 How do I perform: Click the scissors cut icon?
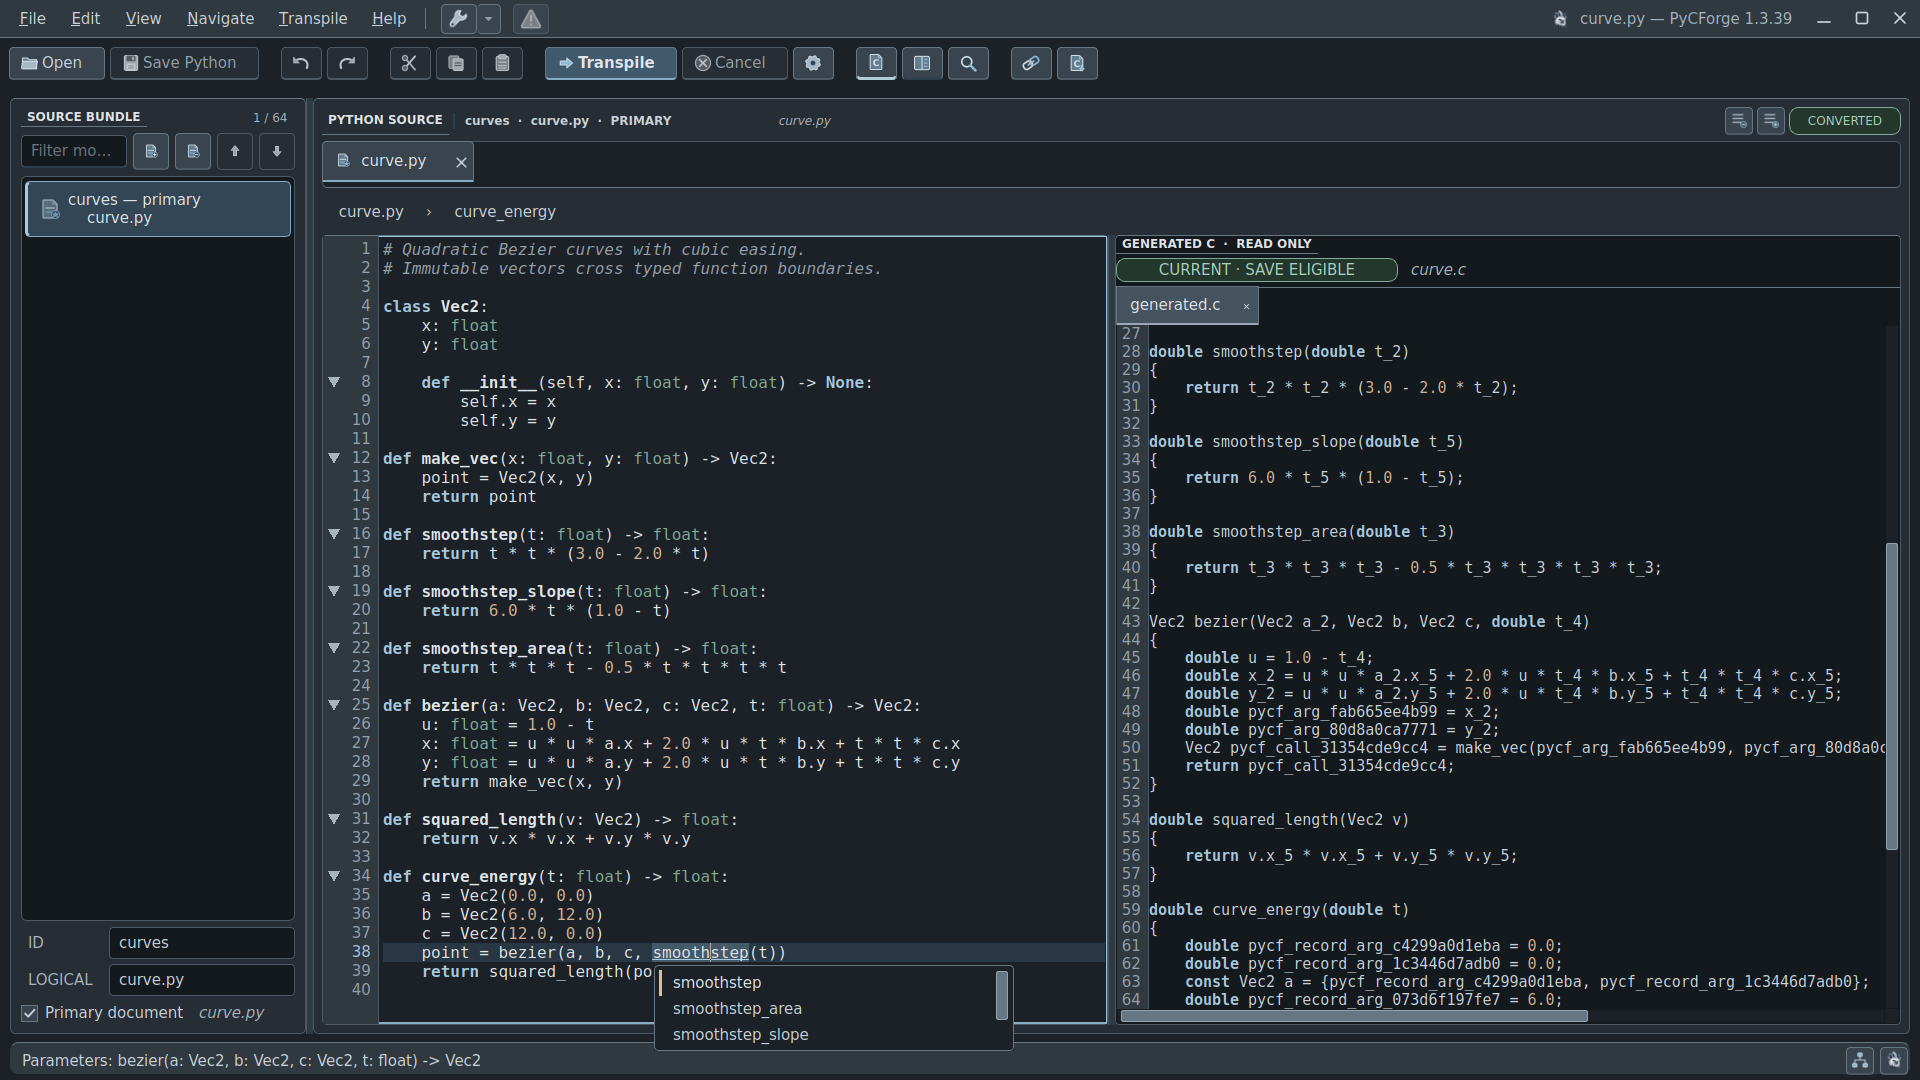409,63
